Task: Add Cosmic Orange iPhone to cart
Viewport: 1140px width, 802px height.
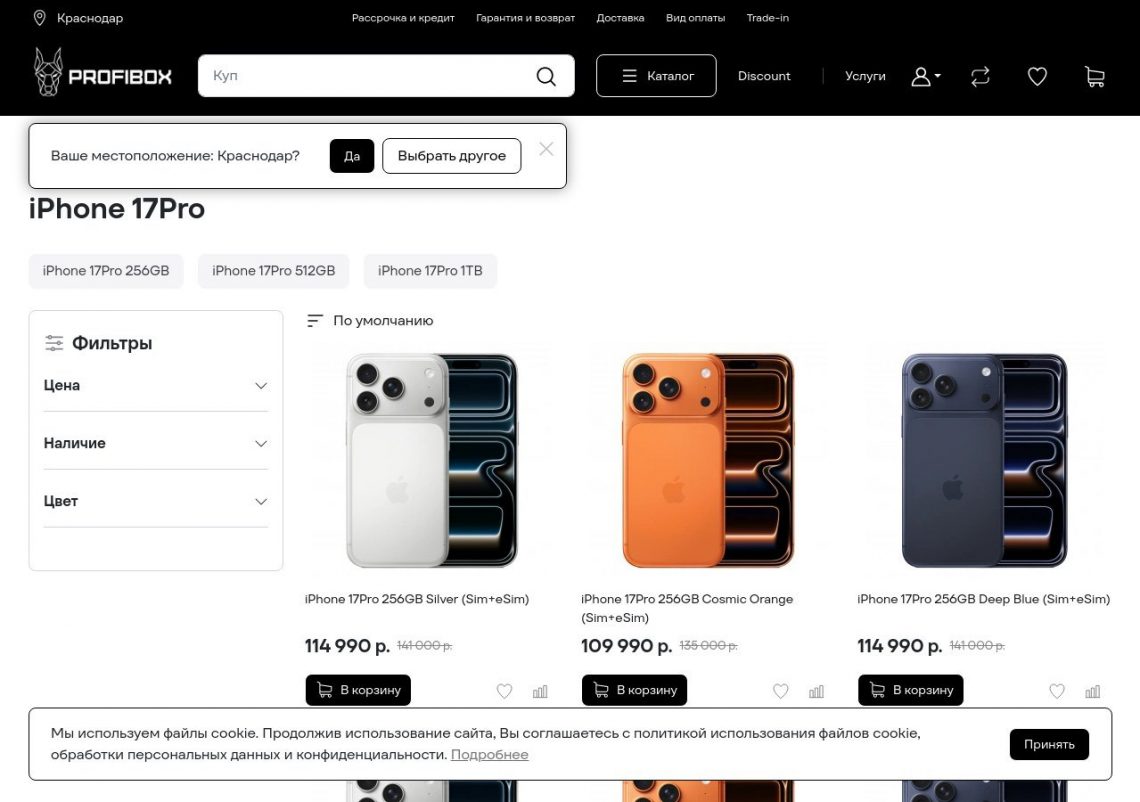Action: point(635,690)
